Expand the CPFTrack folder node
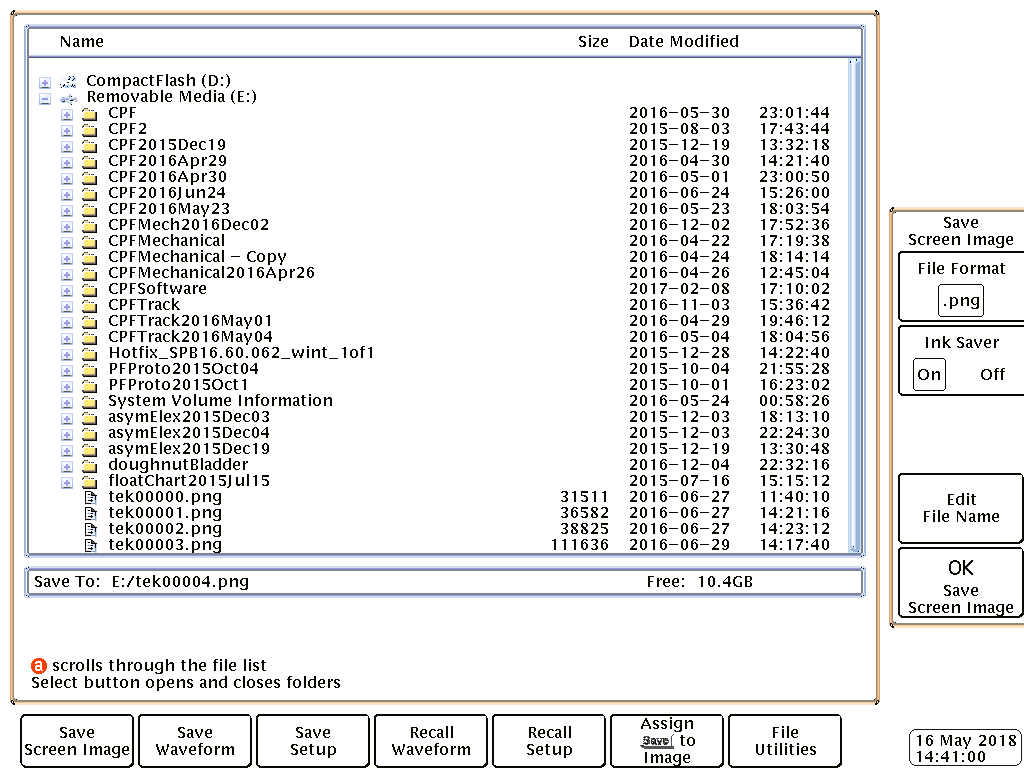 pos(67,306)
